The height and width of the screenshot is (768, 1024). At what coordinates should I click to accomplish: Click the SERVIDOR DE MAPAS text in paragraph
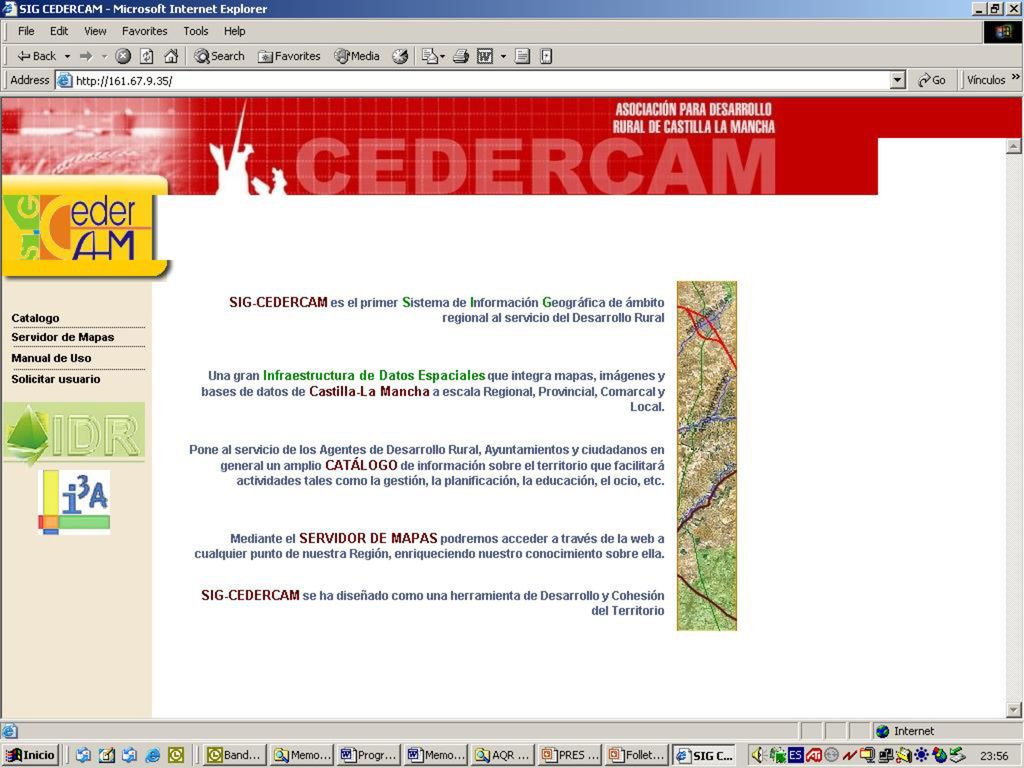click(x=368, y=538)
